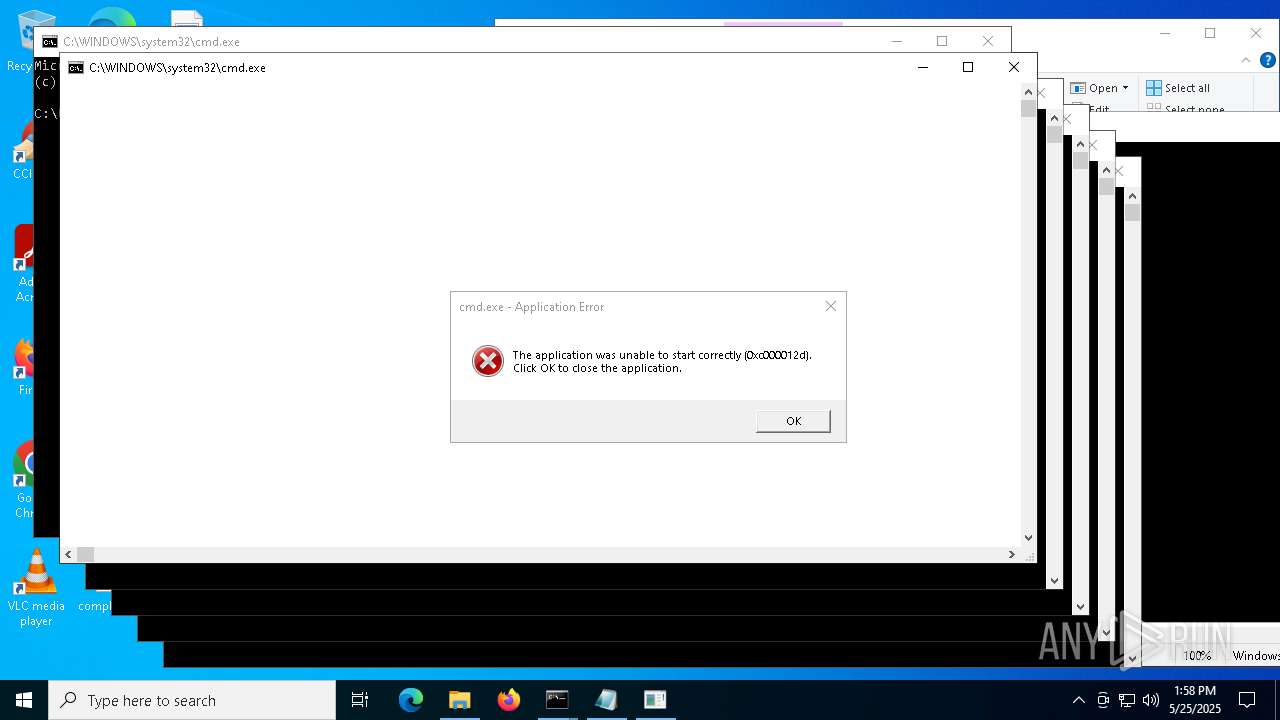Open the notepad-style taskbar app icon

point(606,700)
